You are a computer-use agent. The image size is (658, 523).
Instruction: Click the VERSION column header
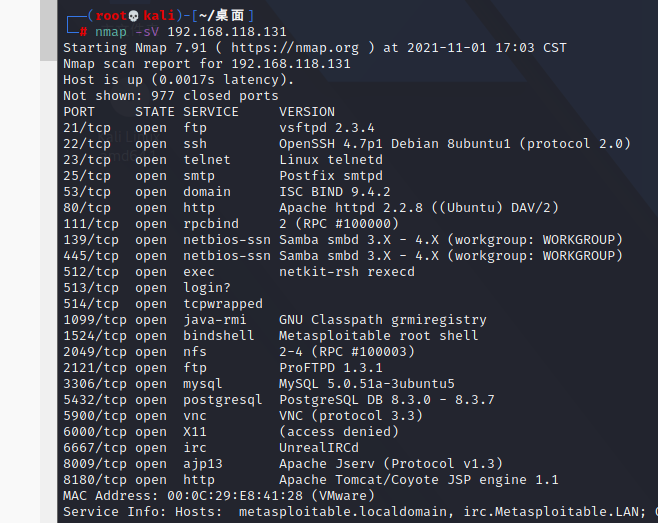click(307, 112)
